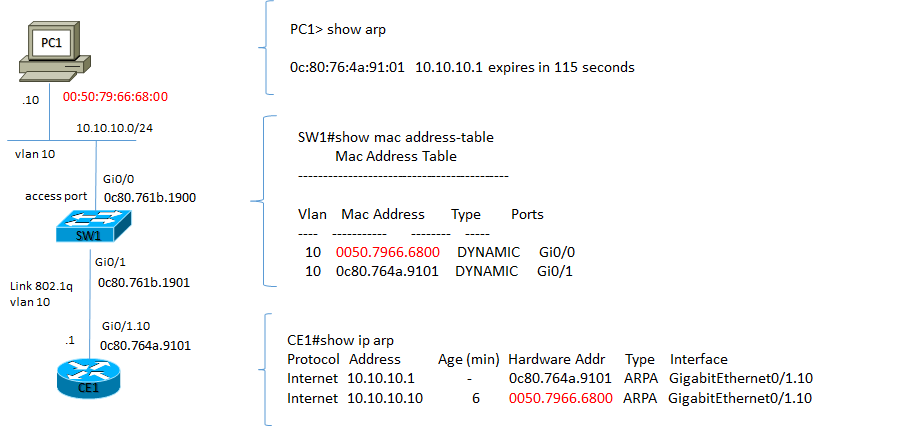Click the 'Link 802.1q' label

click(x=42, y=287)
